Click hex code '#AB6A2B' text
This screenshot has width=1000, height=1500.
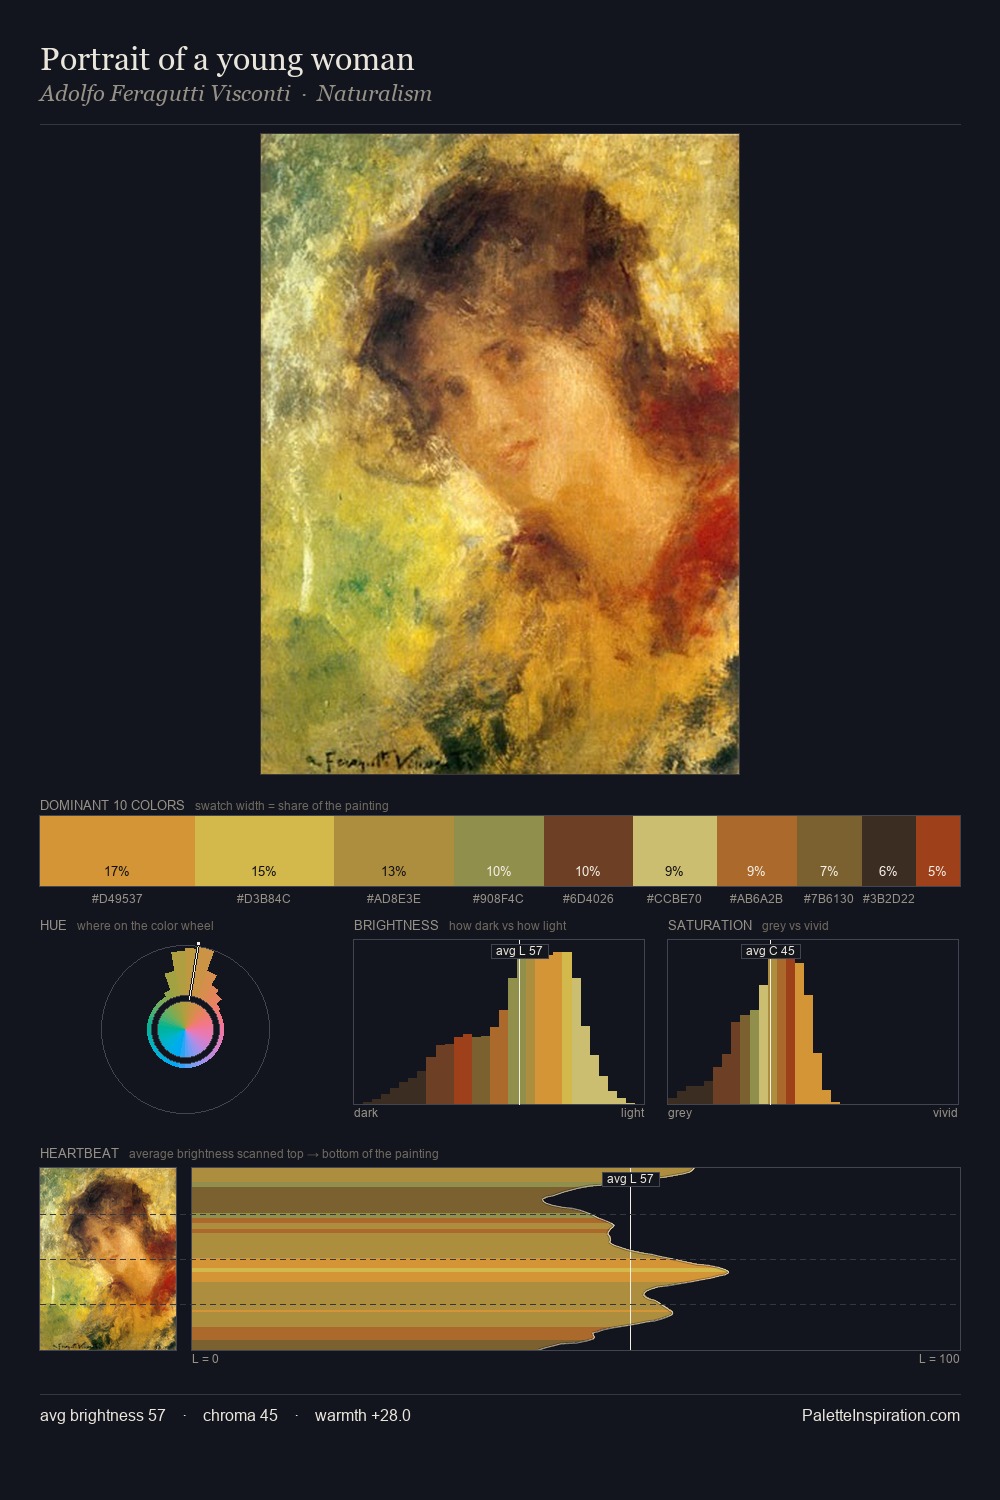click(756, 899)
